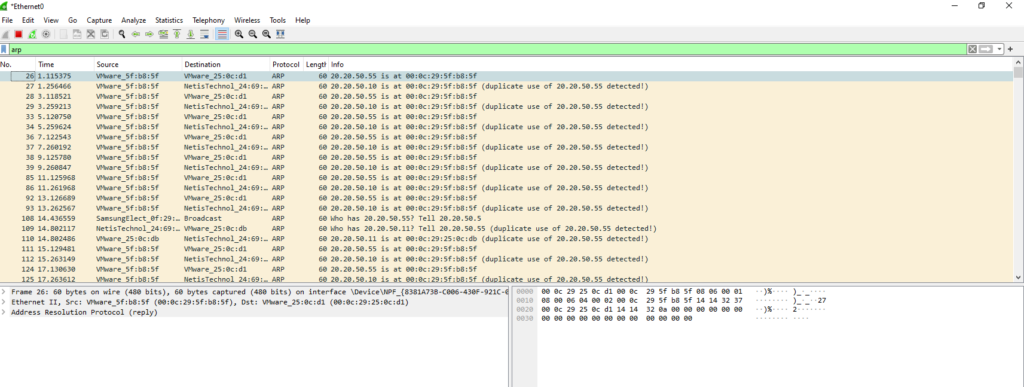Select packet 108 from SamsungElect Broadcast
Screen dimensions: 1024x387
pyautogui.click(x=506, y=219)
